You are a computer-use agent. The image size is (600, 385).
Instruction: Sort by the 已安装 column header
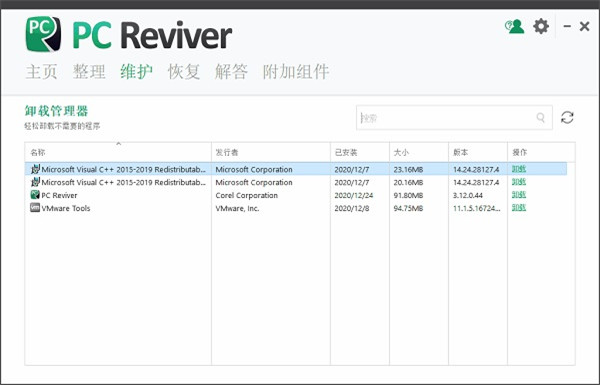point(360,152)
